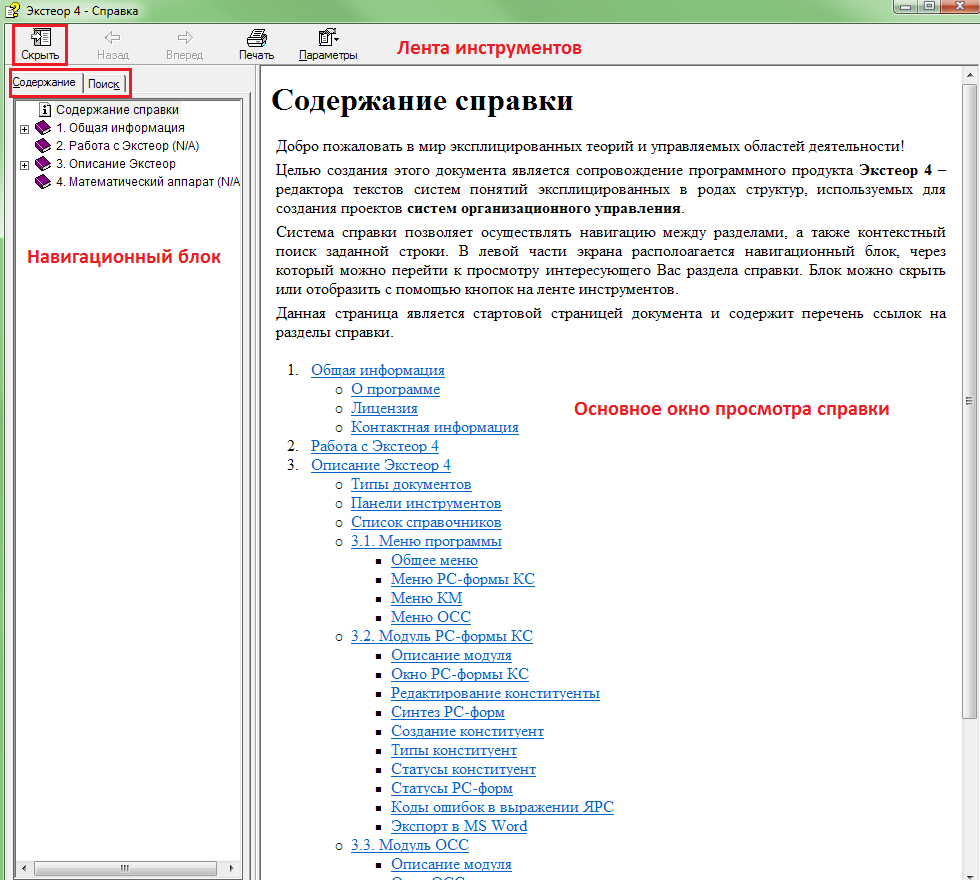Screen dimensions: 980x880
Task: Click the Вперед (Forward) arrow icon
Action: [184, 38]
